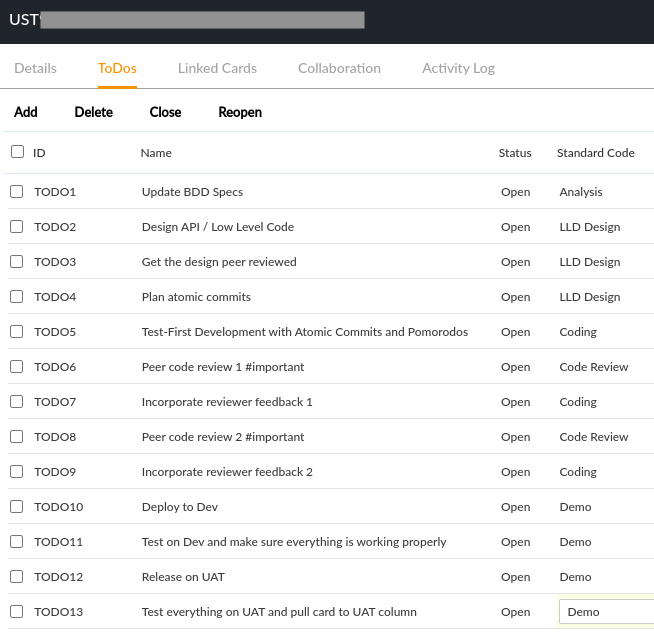Click Code Review code for TODO6
The image size is (654, 639).
594,367
